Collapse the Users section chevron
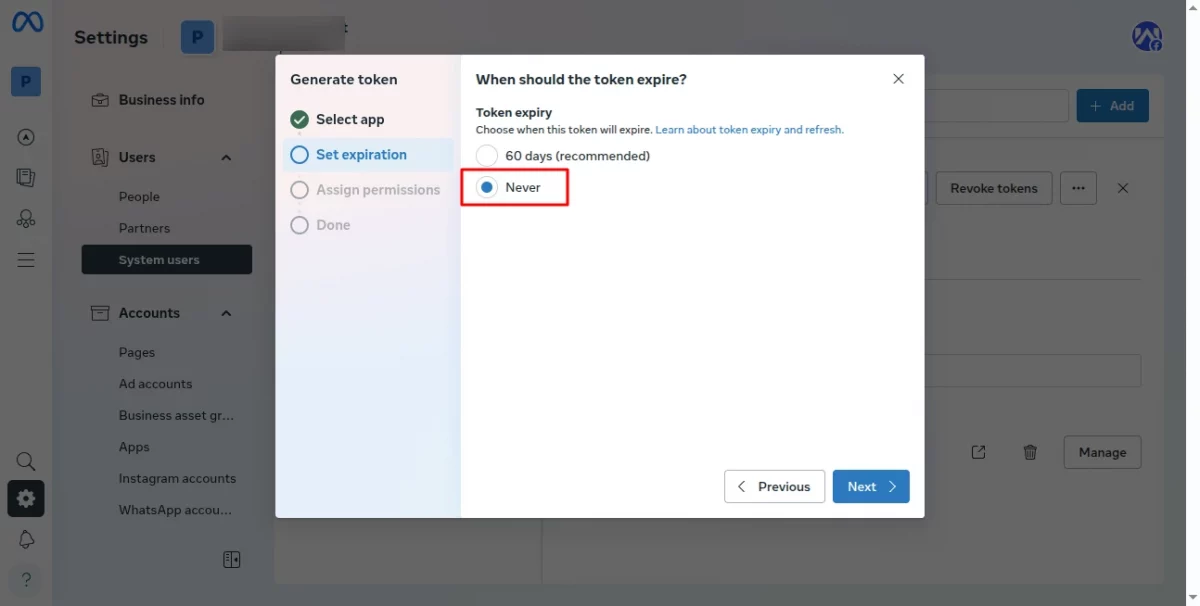 (x=225, y=157)
